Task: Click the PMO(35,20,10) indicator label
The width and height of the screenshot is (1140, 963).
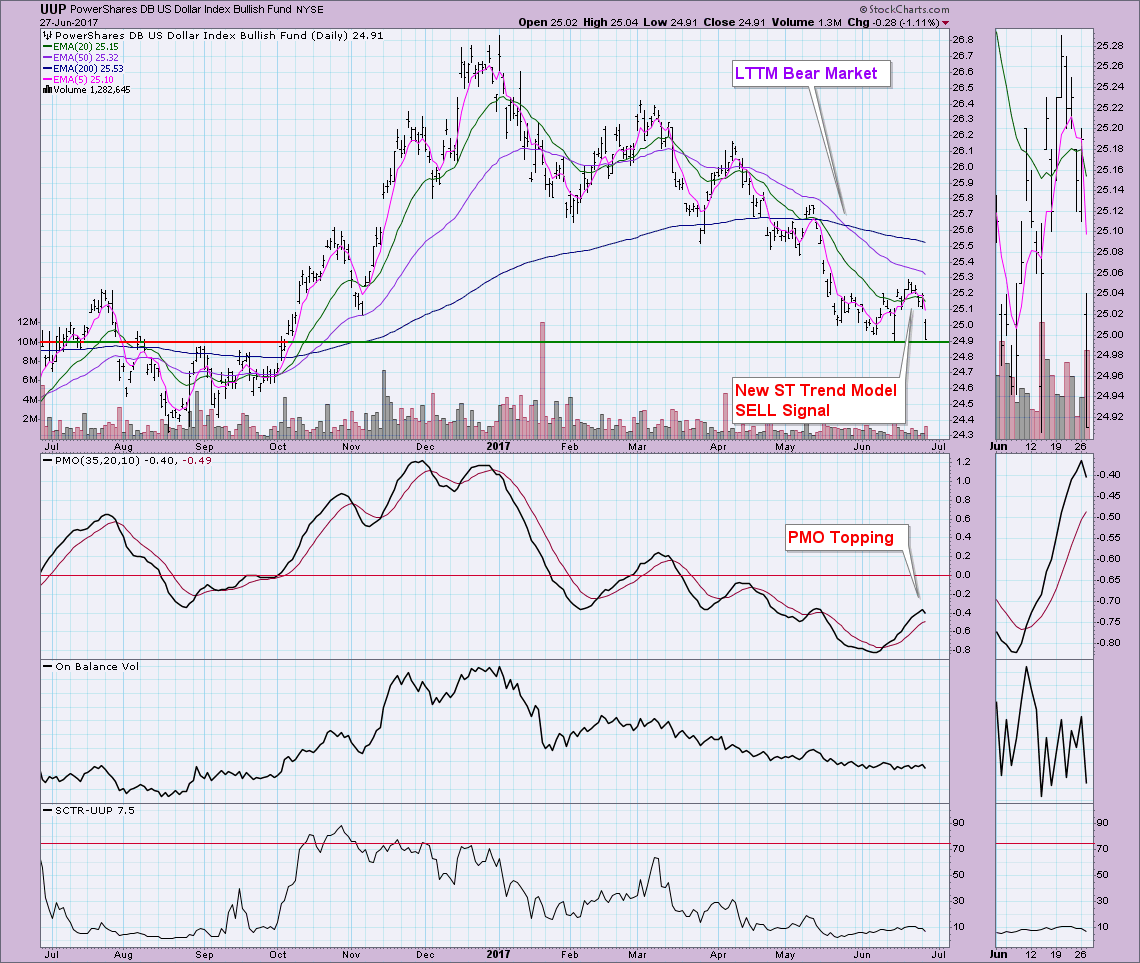Action: pos(128,461)
